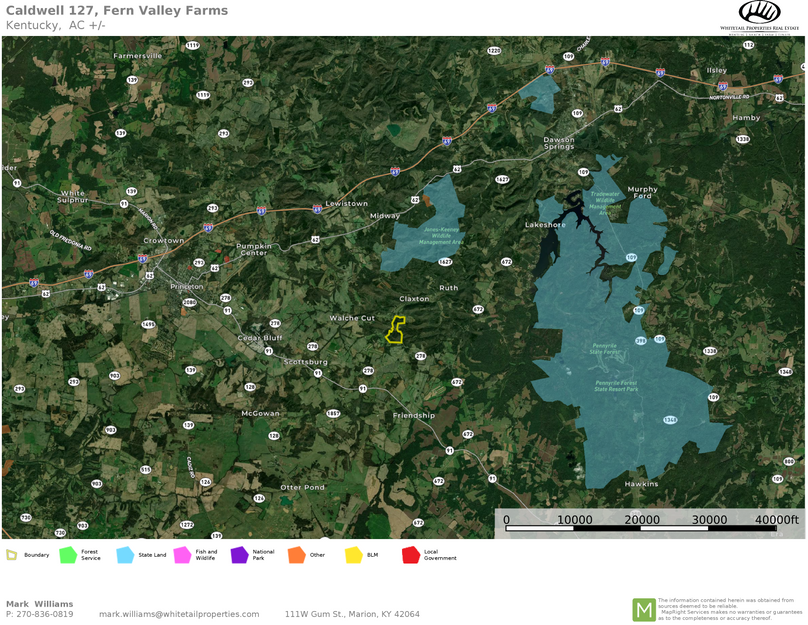The width and height of the screenshot is (808, 625).
Task: Click the National Park legend icon
Action: 238,553
